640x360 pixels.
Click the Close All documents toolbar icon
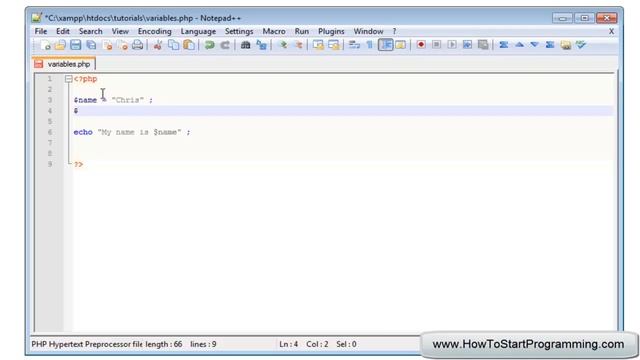(122, 45)
